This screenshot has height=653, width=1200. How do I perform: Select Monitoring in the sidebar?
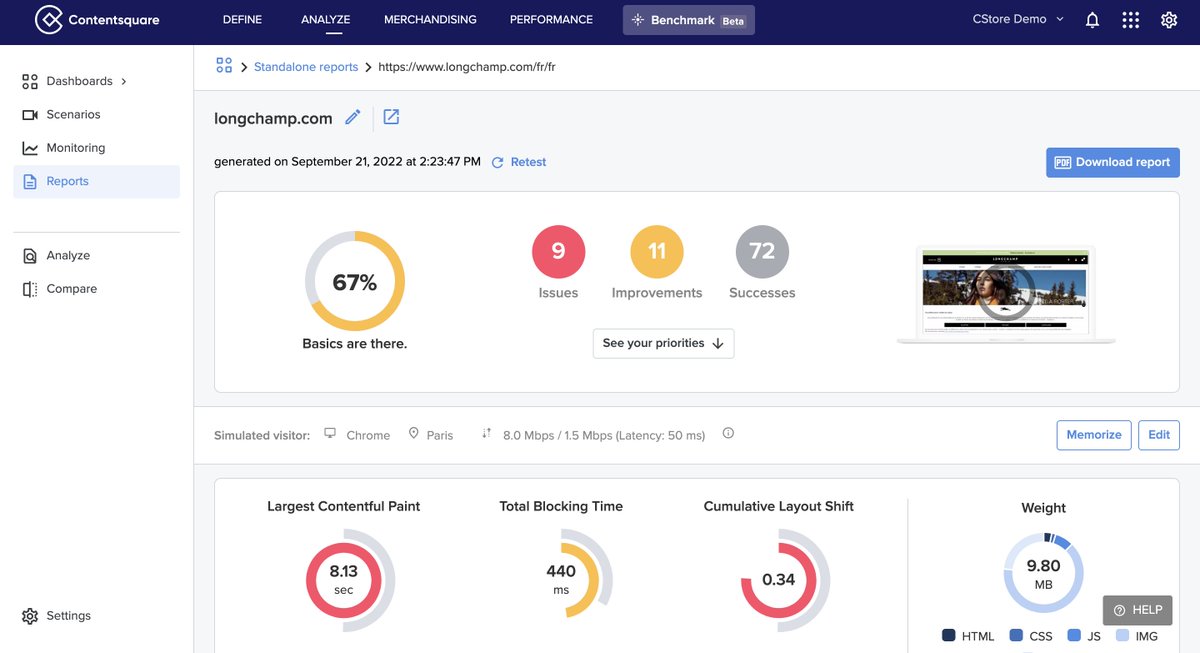(96, 148)
